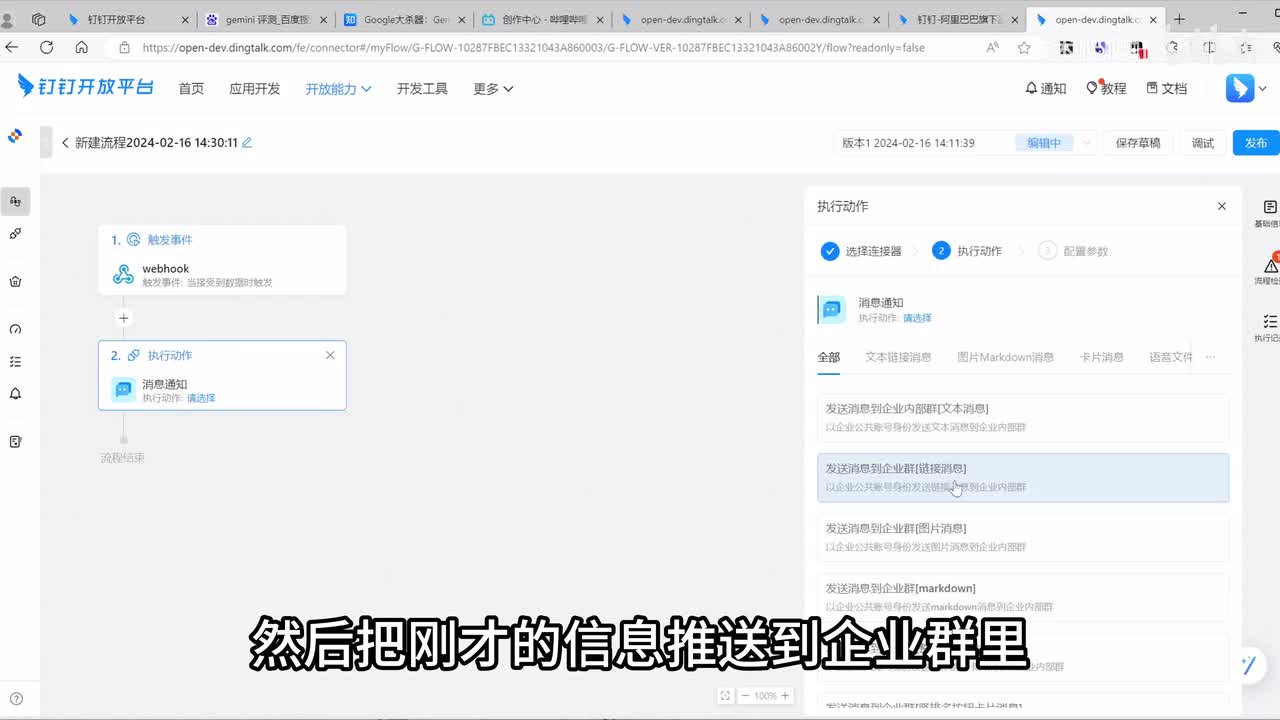Open the 教程 tutorials link
The image size is (1280, 720).
click(x=1106, y=88)
